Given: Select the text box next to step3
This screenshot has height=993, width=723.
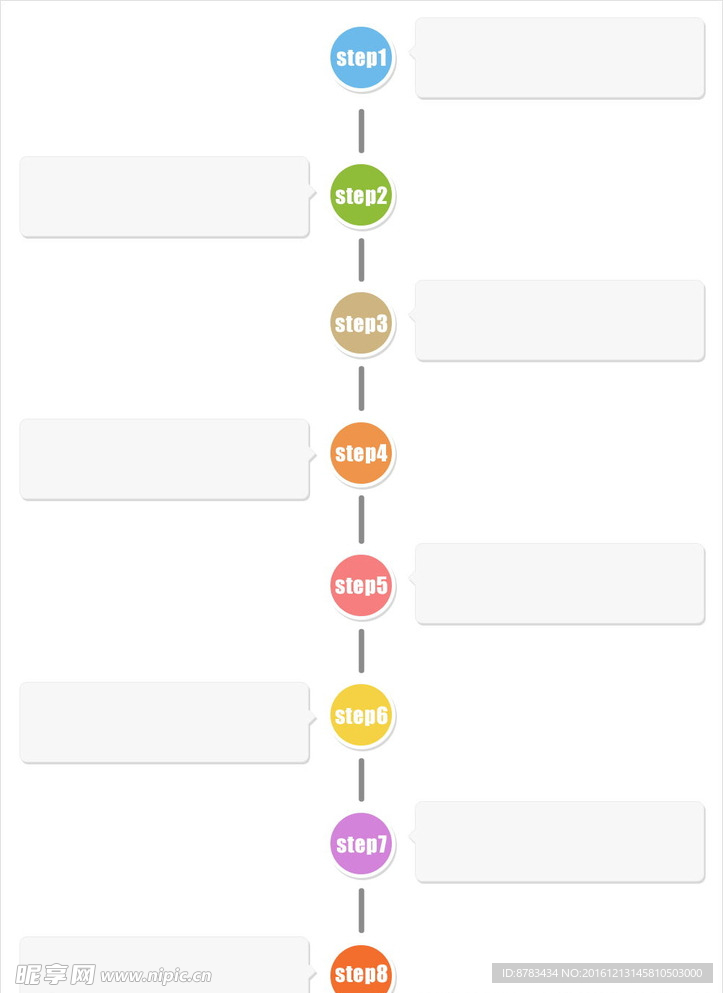Looking at the screenshot, I should [x=560, y=320].
